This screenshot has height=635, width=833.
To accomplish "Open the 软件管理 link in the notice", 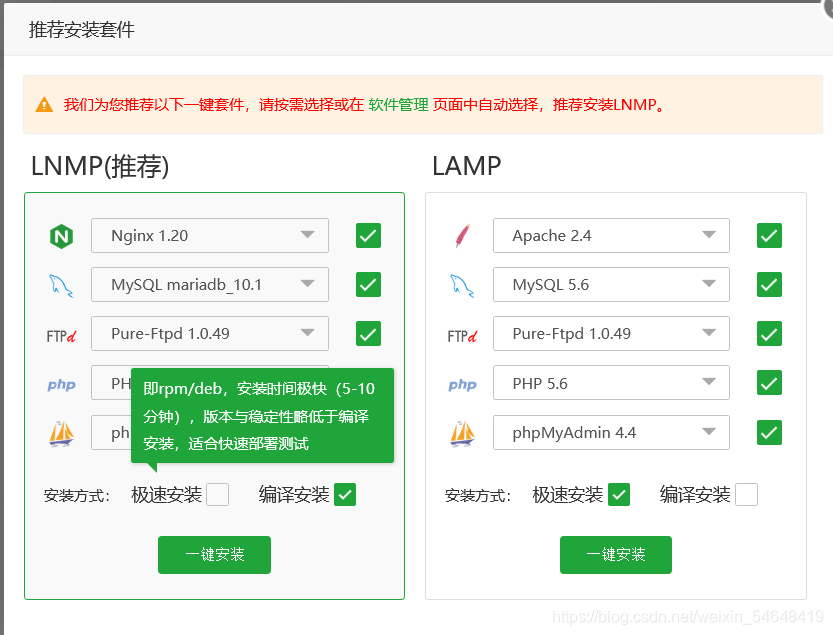I will click(x=398, y=105).
